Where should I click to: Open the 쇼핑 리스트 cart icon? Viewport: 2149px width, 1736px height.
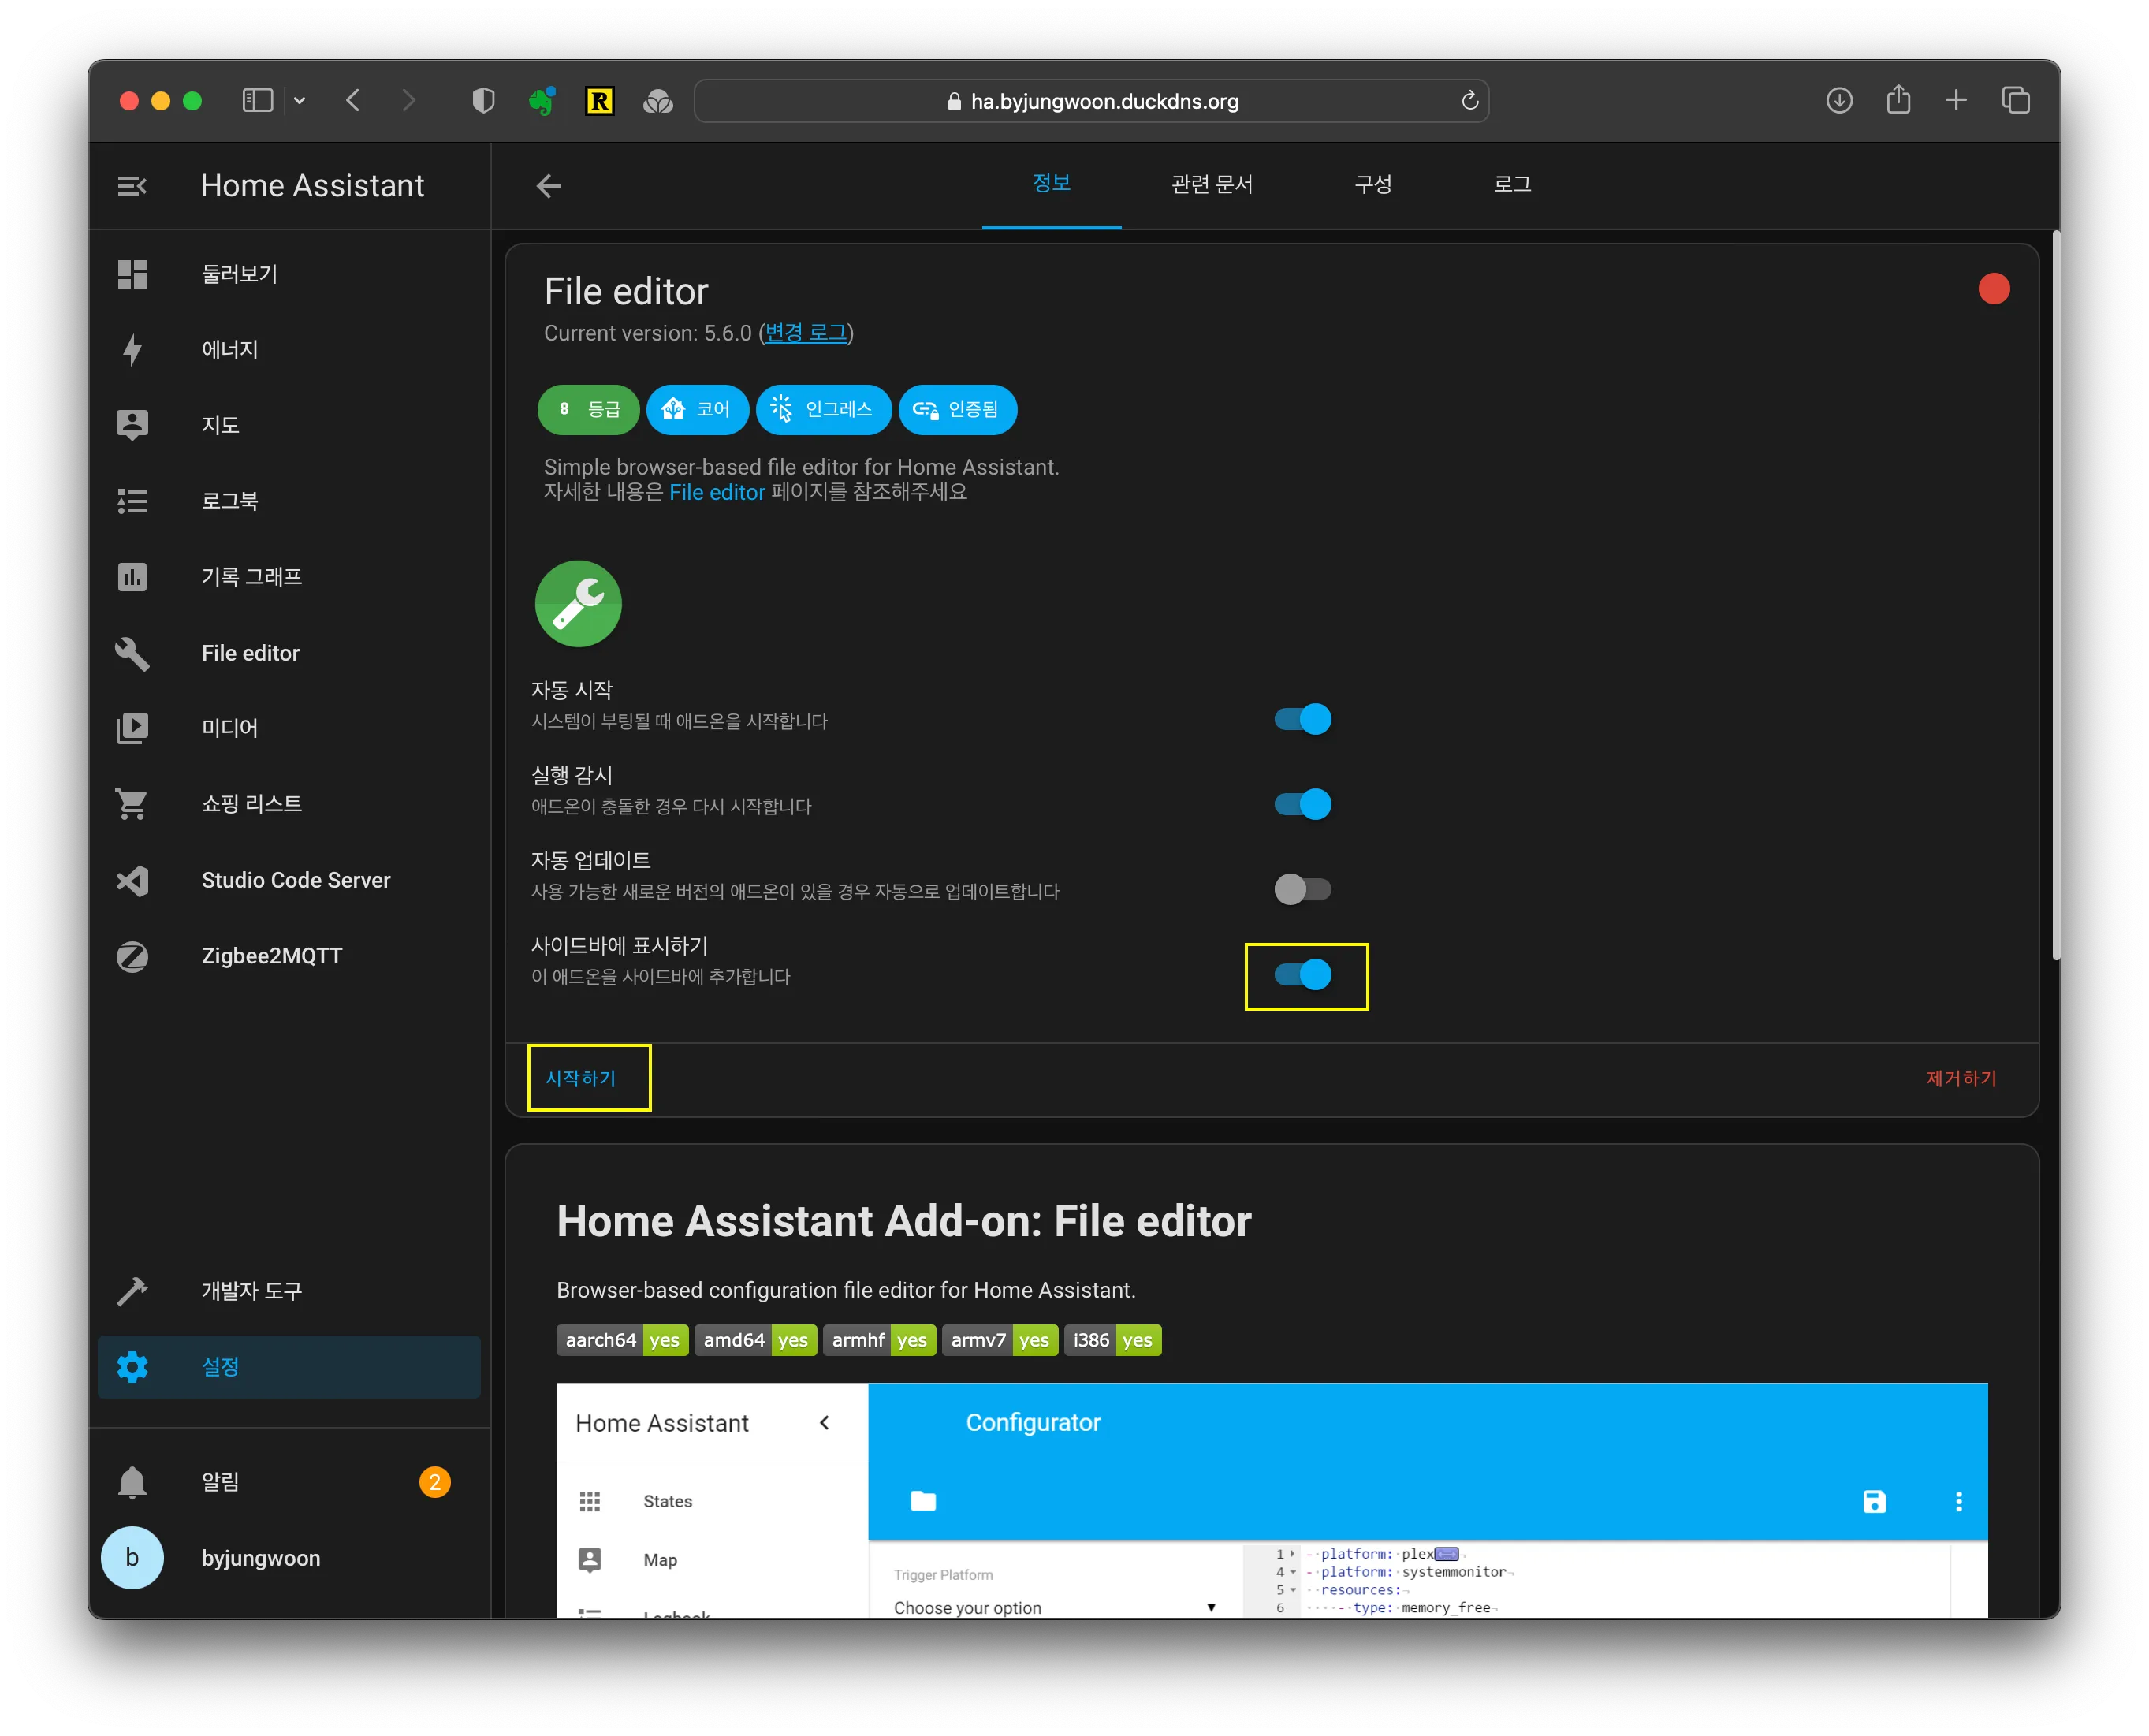coord(132,804)
